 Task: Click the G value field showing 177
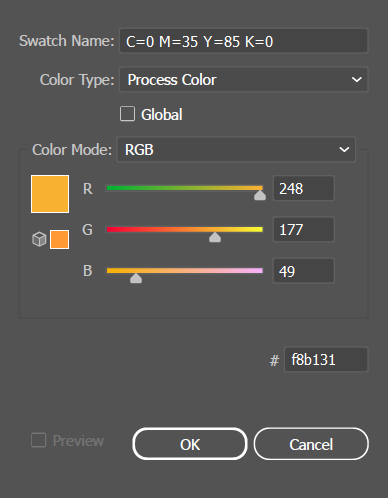tap(303, 229)
